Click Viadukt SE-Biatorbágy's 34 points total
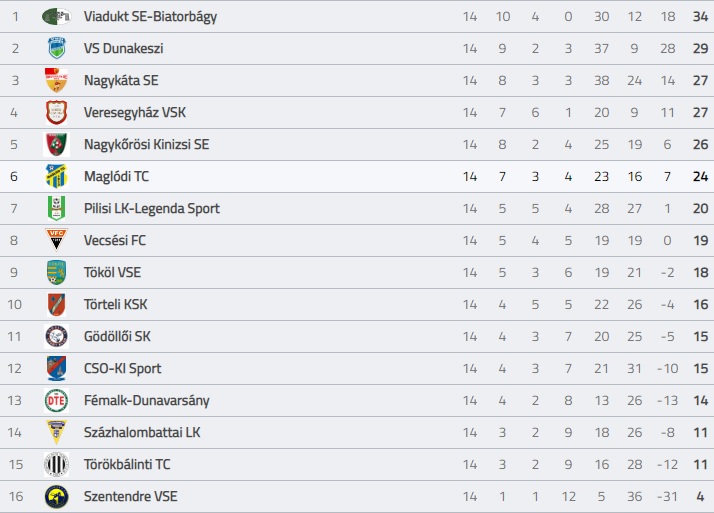 (700, 16)
